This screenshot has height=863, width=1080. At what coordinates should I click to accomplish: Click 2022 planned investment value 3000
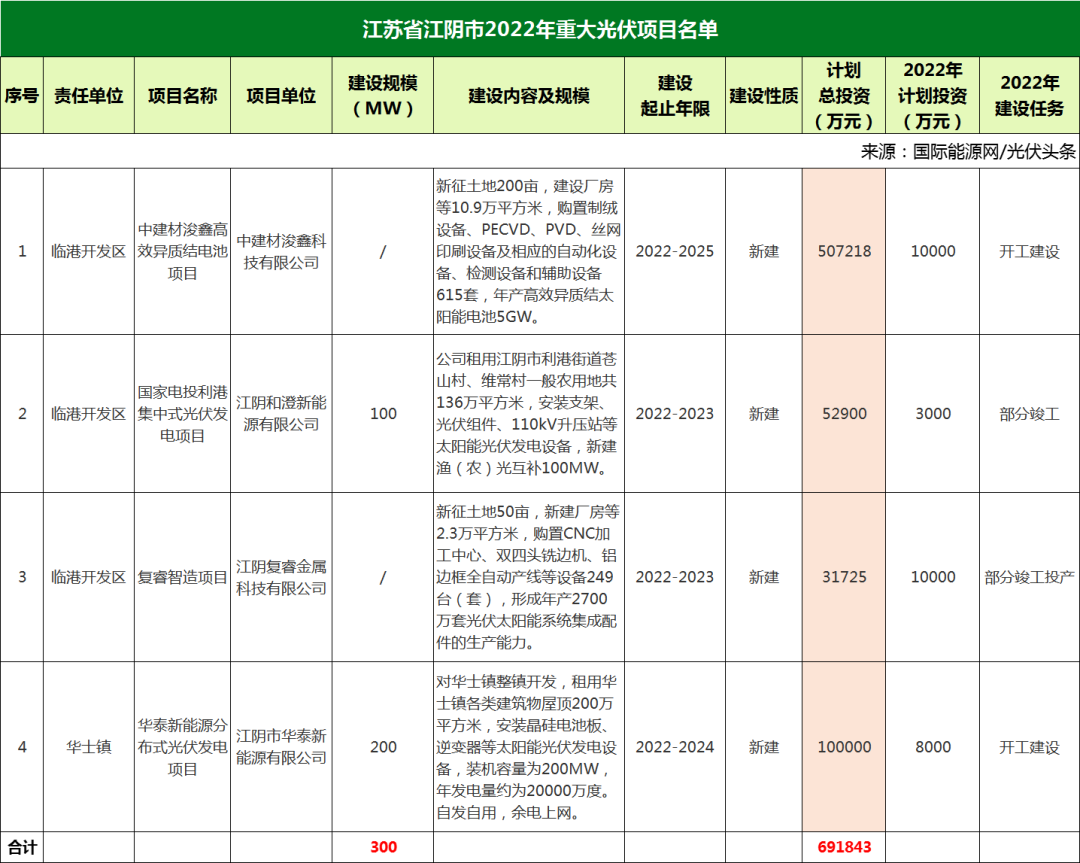tap(933, 414)
